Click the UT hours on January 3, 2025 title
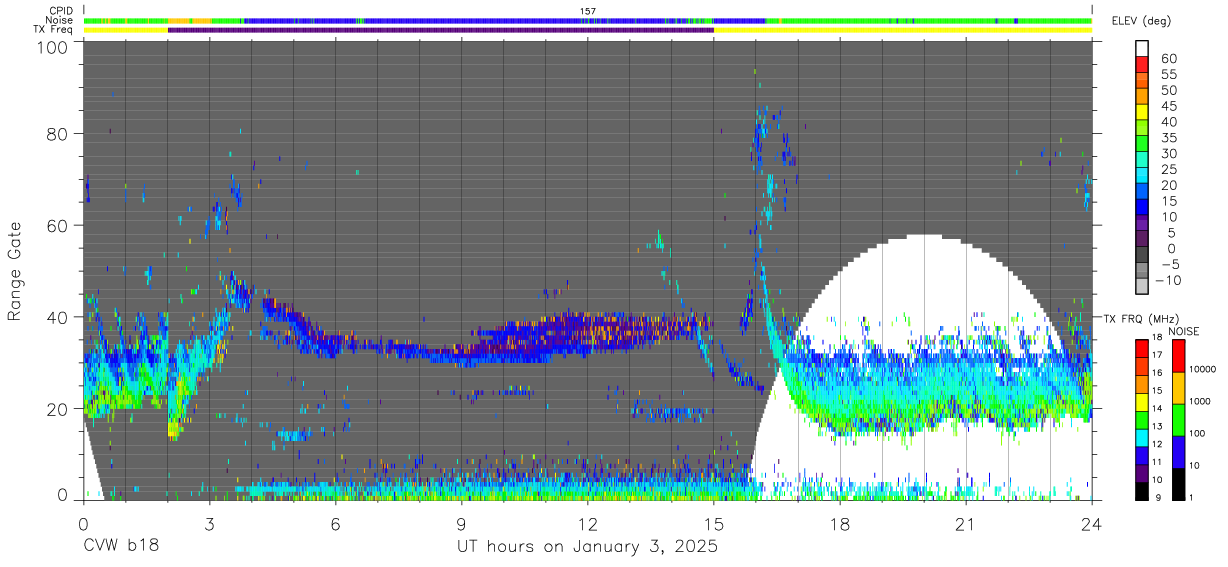 click(588, 547)
